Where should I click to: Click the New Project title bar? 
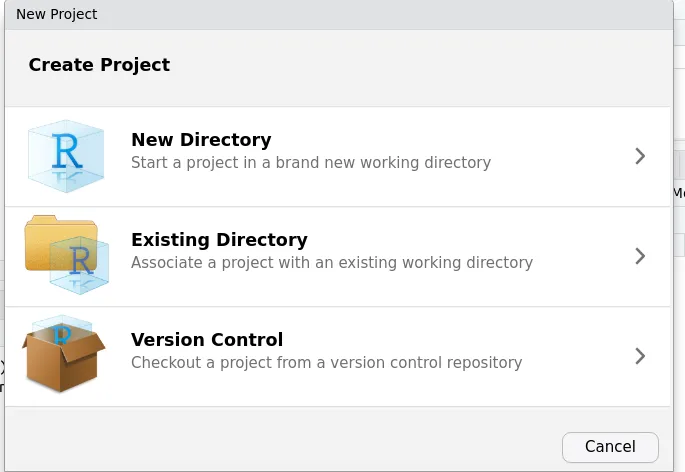click(339, 14)
